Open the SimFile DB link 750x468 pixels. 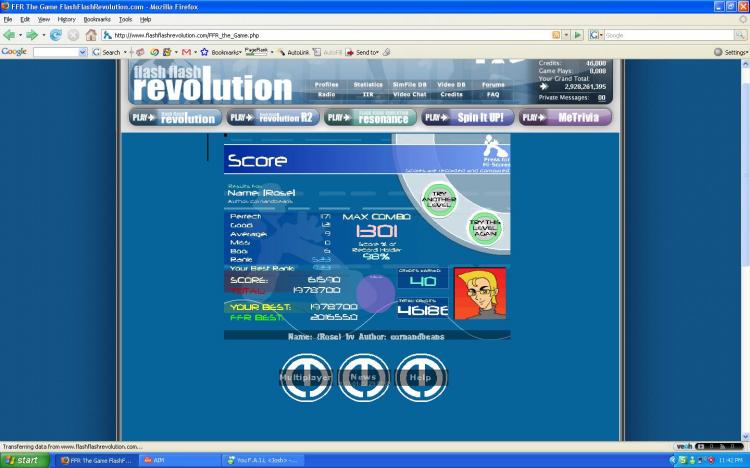click(409, 84)
